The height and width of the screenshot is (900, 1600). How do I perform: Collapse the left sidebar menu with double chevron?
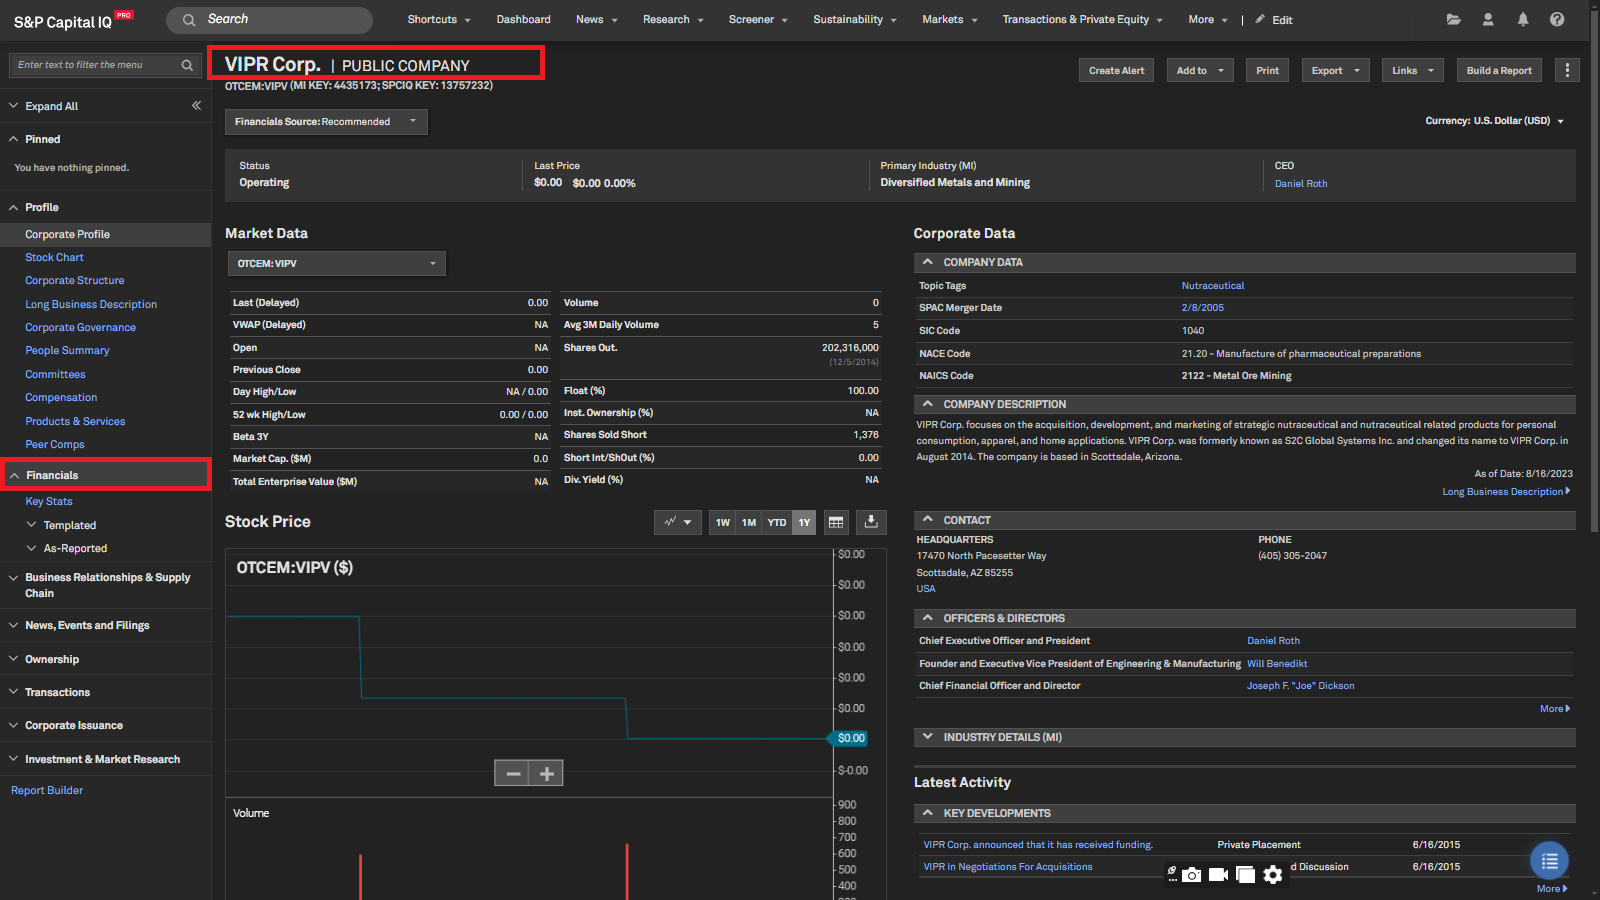pyautogui.click(x=196, y=105)
